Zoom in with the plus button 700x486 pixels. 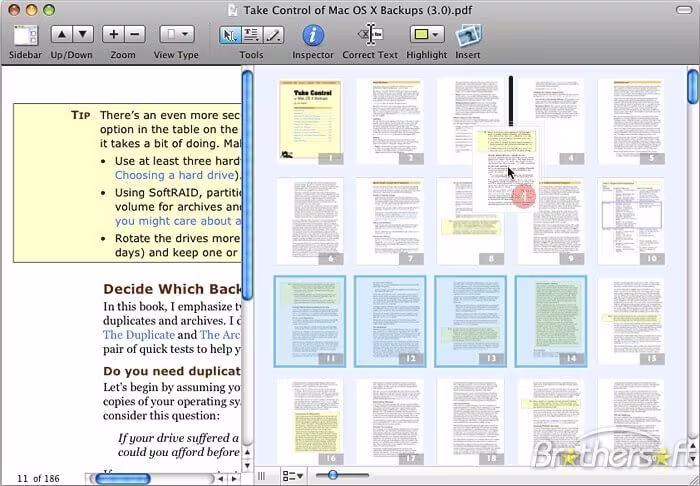pyautogui.click(x=113, y=34)
